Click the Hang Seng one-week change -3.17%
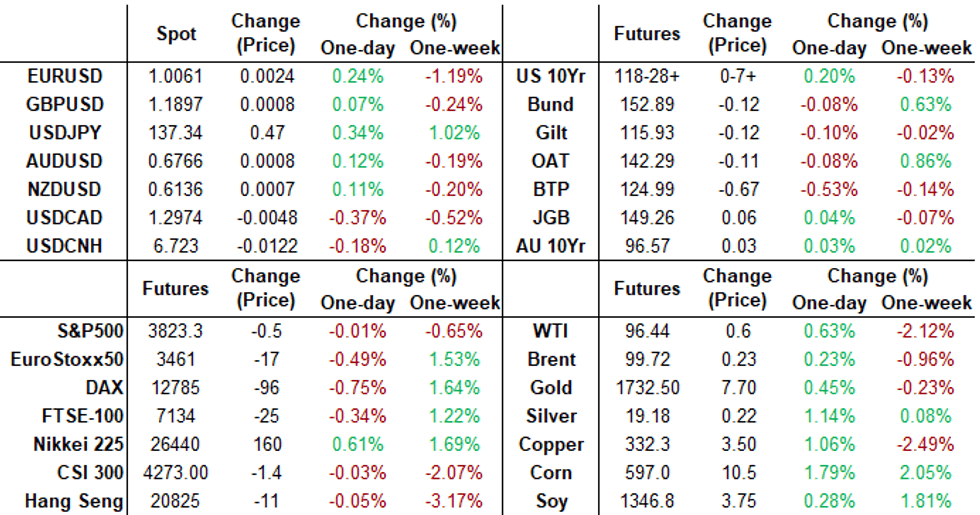The image size is (980, 515). tap(453, 501)
